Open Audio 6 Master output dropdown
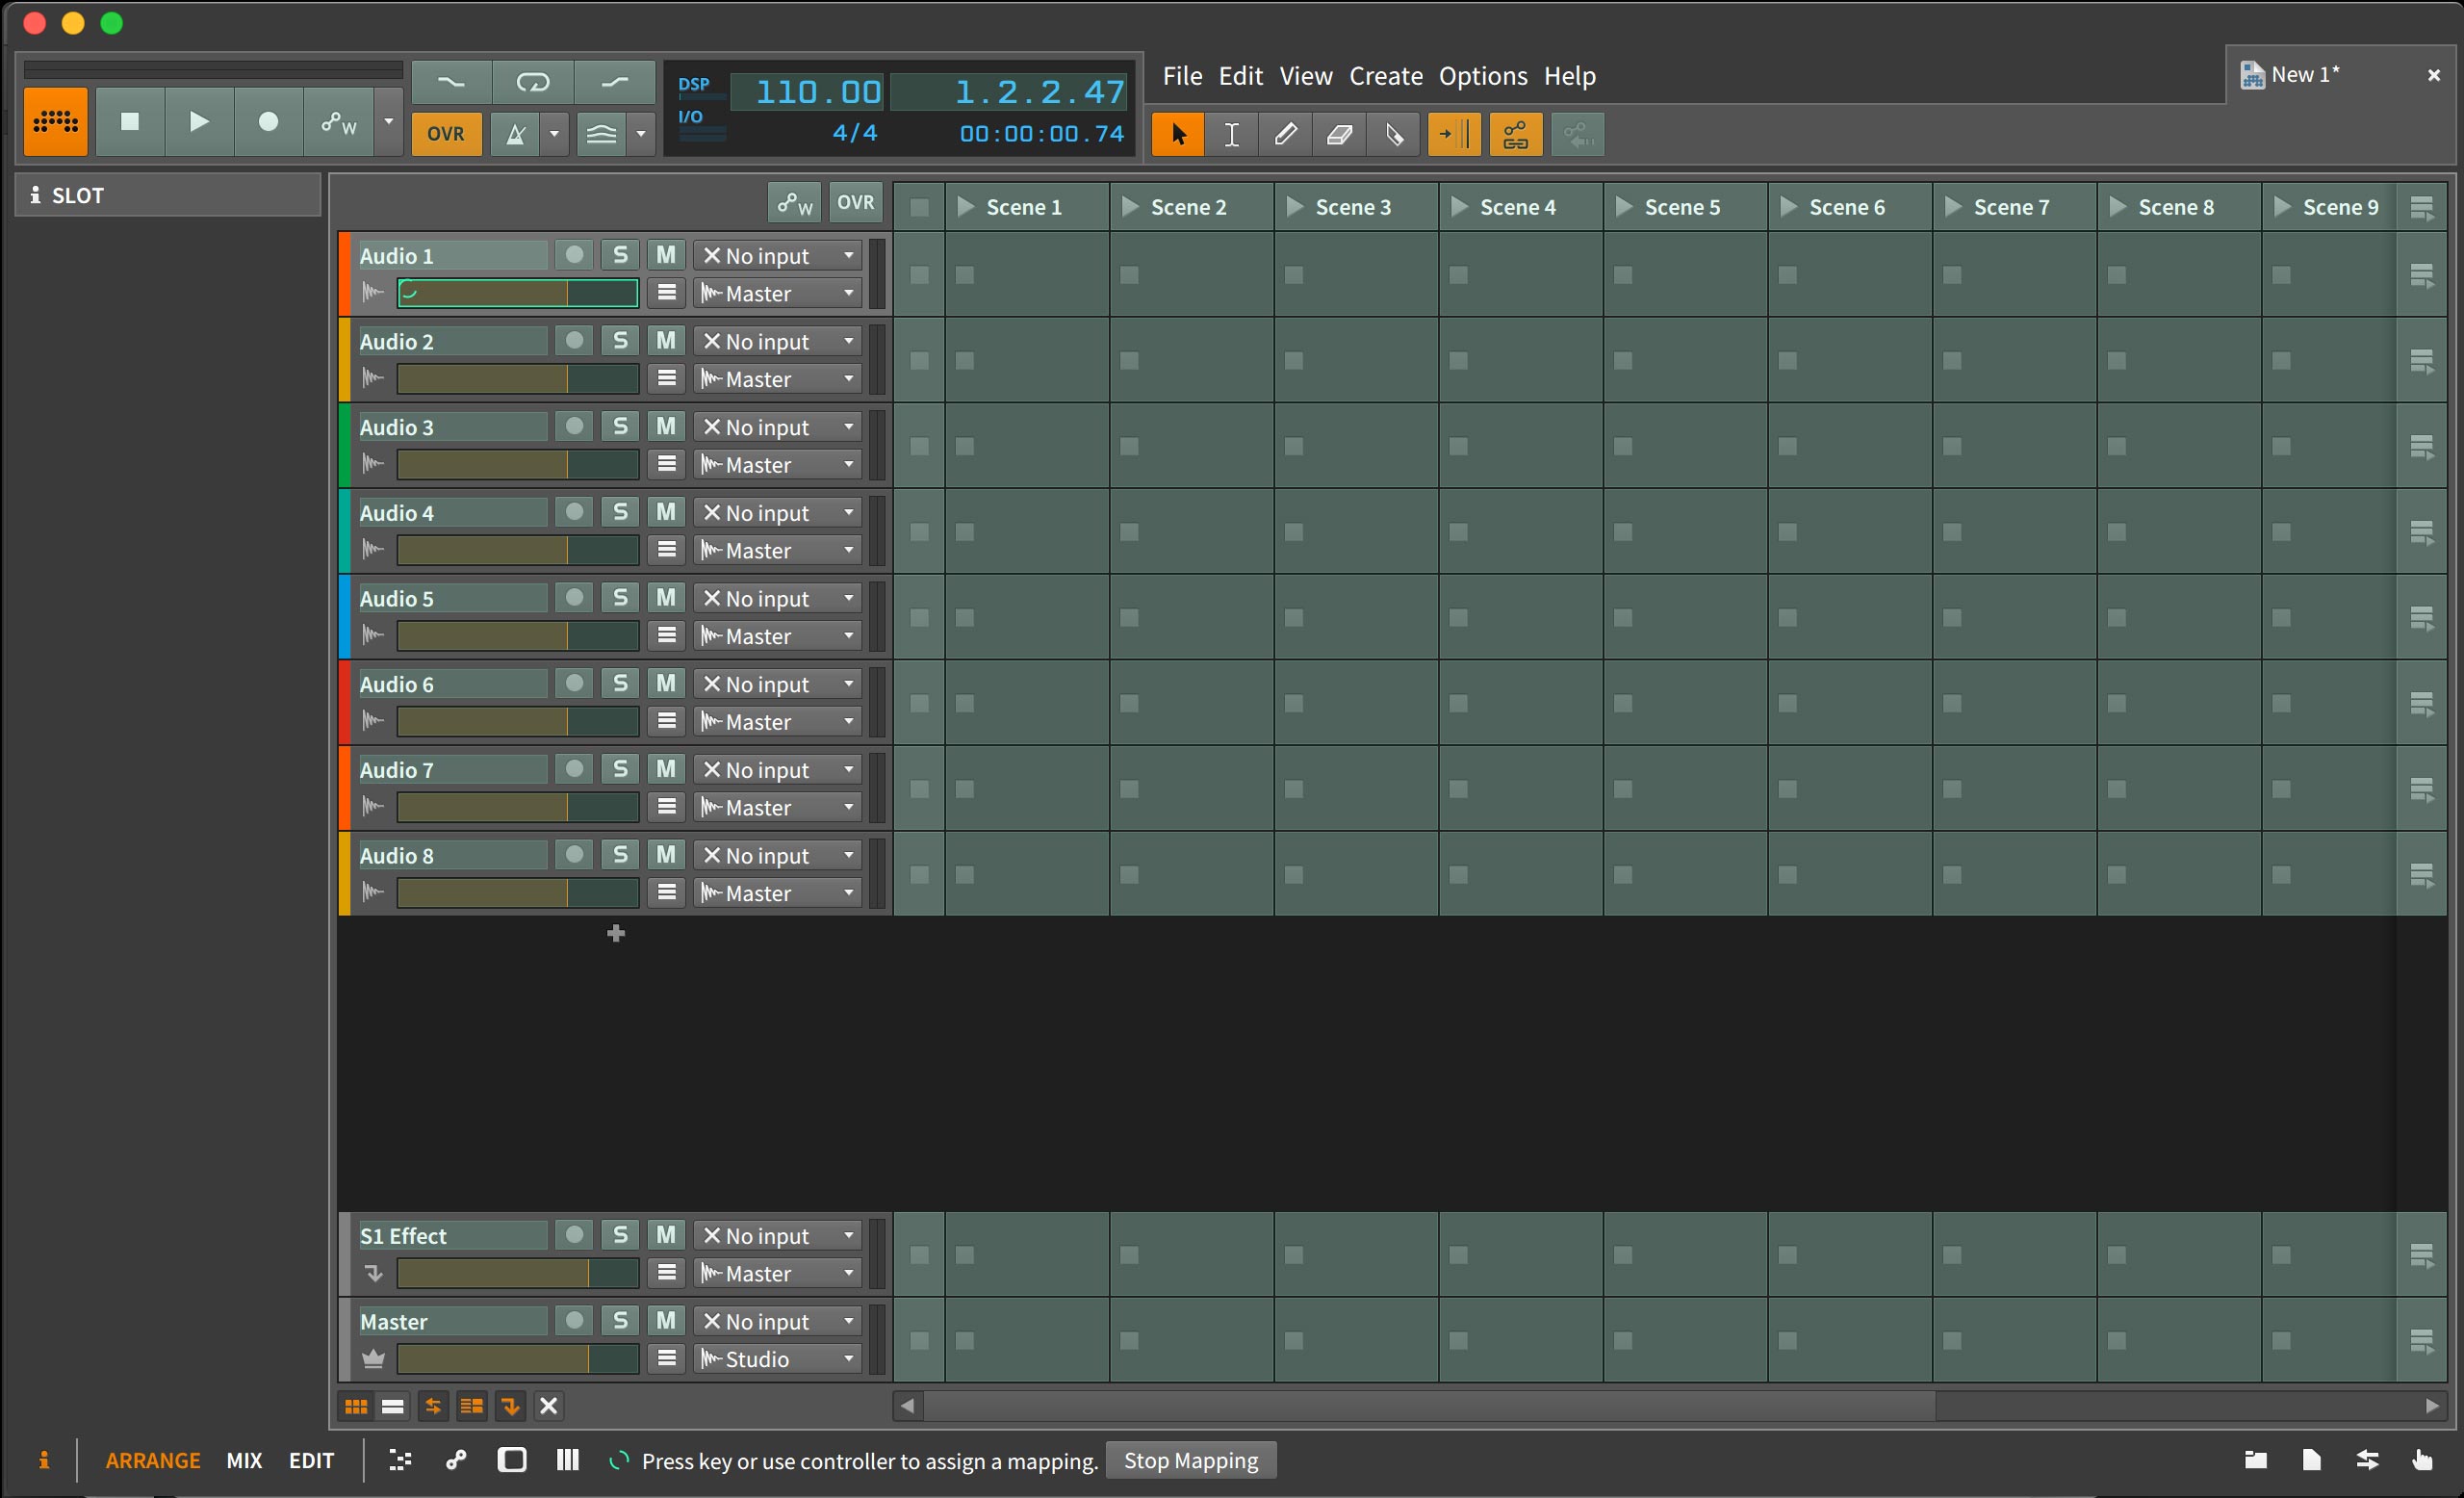Viewport: 2464px width, 1498px height. pyautogui.click(x=778, y=722)
